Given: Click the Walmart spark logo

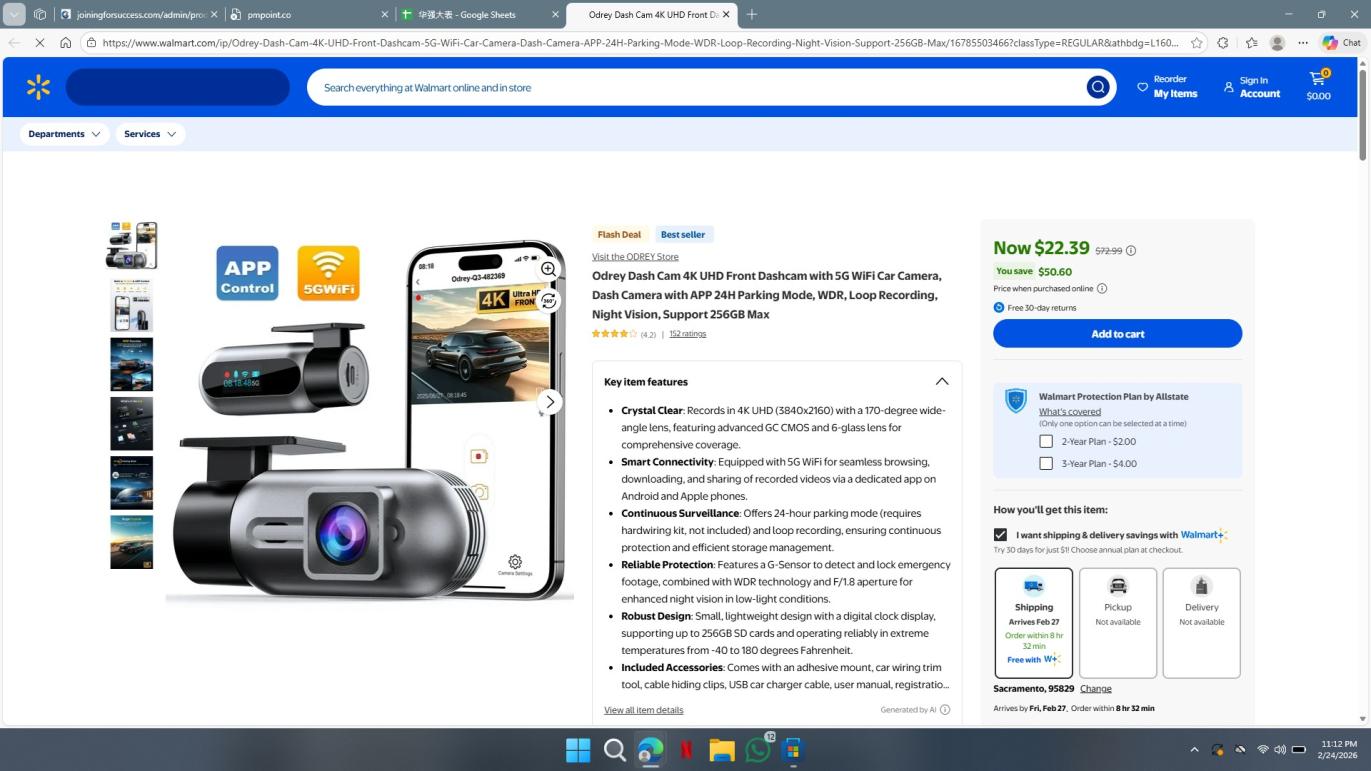Looking at the screenshot, I should click(38, 88).
